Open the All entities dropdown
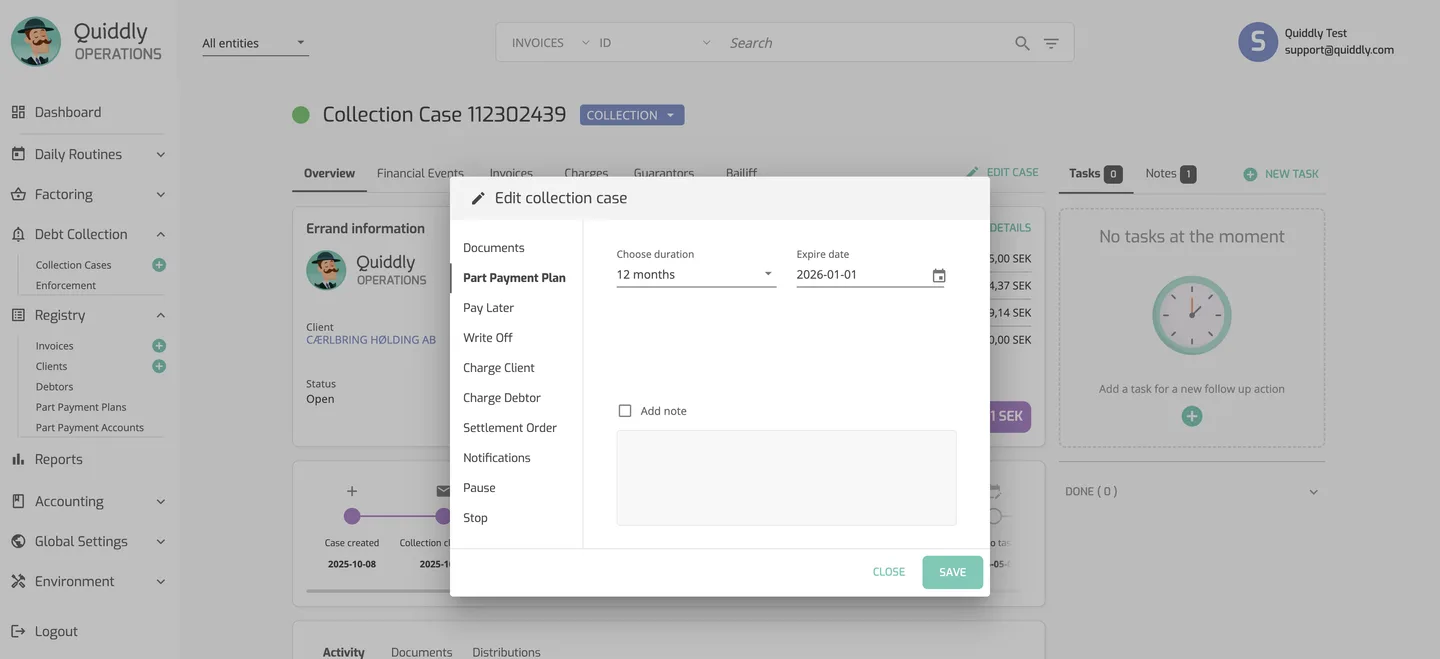 click(x=255, y=43)
